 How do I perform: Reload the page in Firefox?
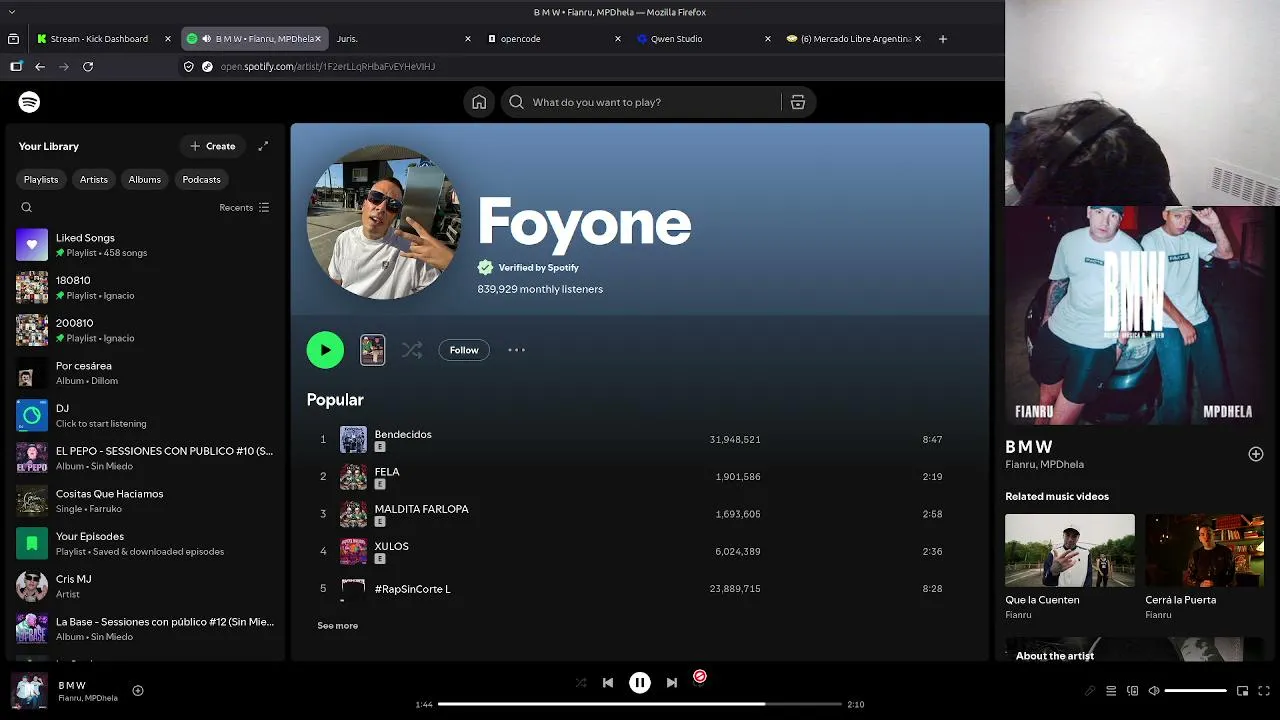pos(88,66)
